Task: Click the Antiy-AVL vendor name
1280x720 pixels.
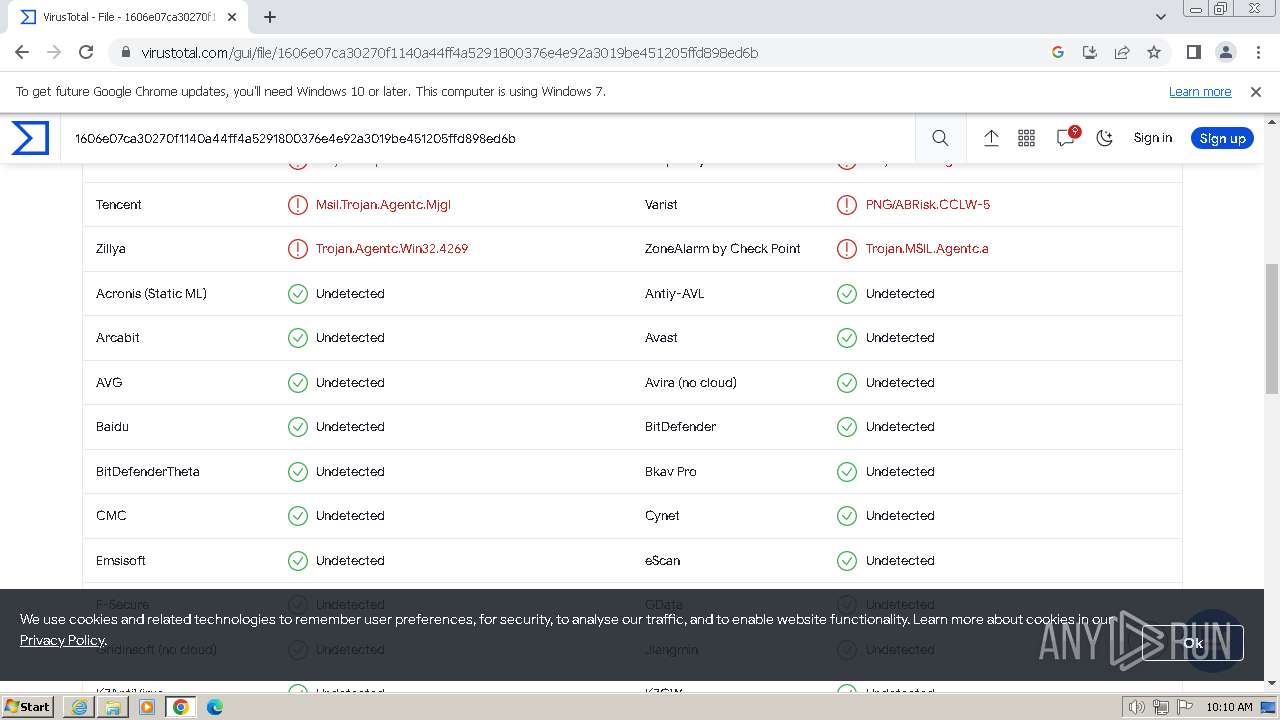Action: 675,293
